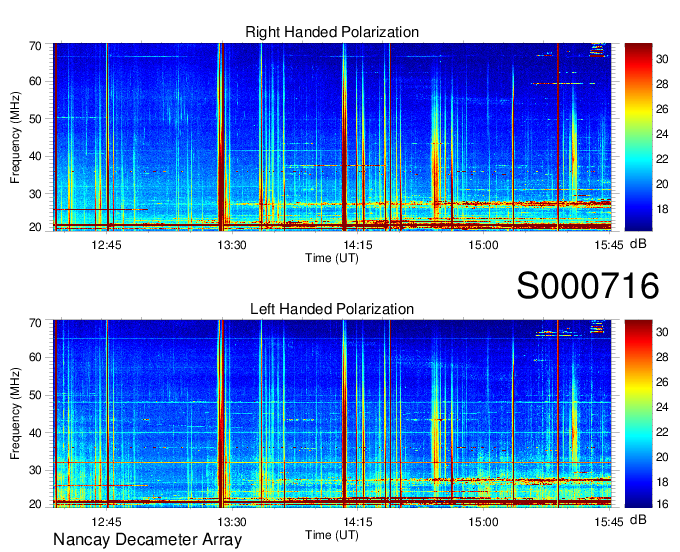Click the bottom plot 'Frequency (MHz)' label
The image size is (680, 552).
pyautogui.click(x=15, y=414)
